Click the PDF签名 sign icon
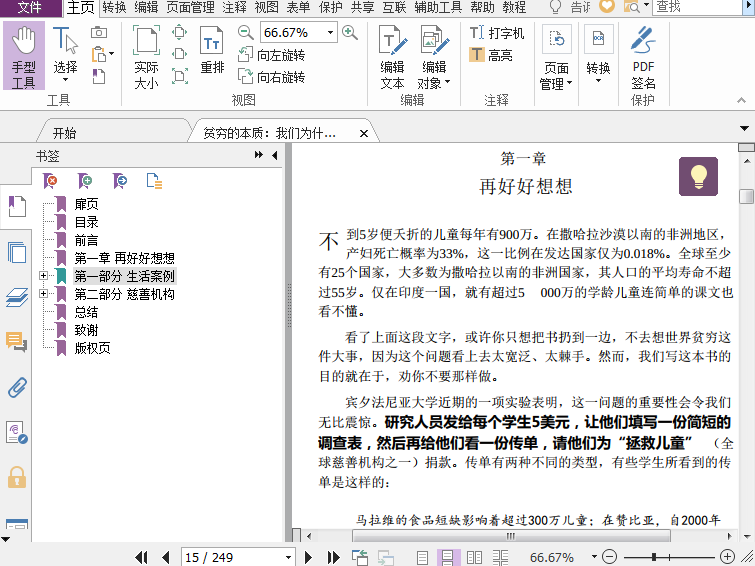 [x=643, y=57]
